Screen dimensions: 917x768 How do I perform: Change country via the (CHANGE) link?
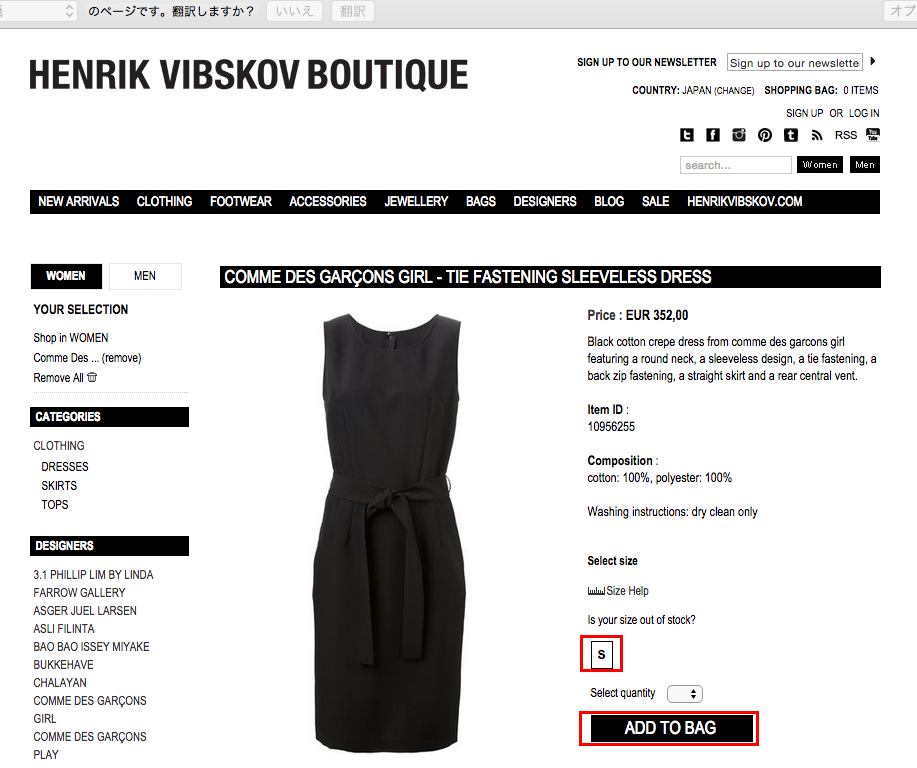click(734, 91)
